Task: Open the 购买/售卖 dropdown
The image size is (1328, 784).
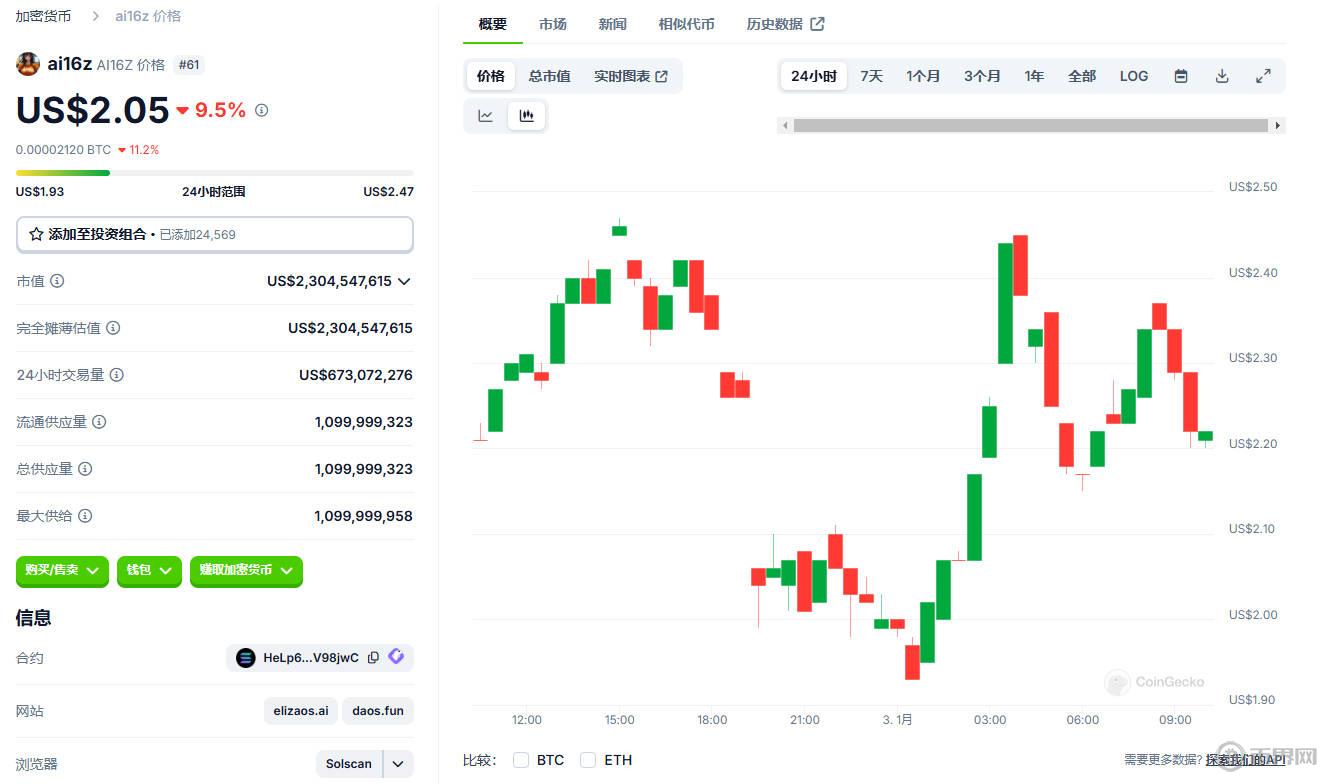Action: pos(62,570)
